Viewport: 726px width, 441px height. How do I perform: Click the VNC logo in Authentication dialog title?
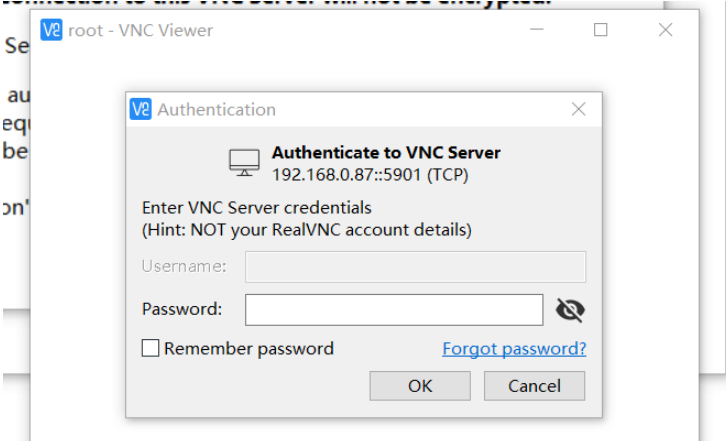141,109
